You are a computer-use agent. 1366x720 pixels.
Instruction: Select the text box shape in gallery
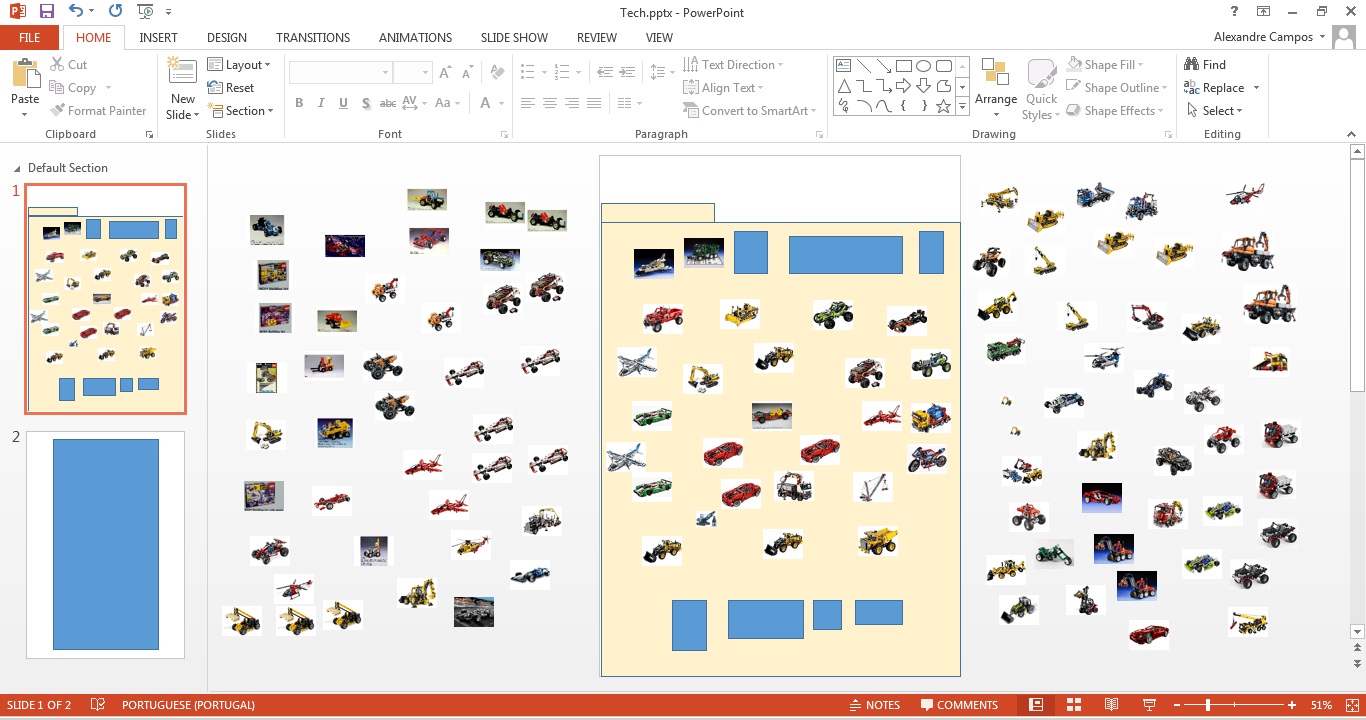(843, 65)
